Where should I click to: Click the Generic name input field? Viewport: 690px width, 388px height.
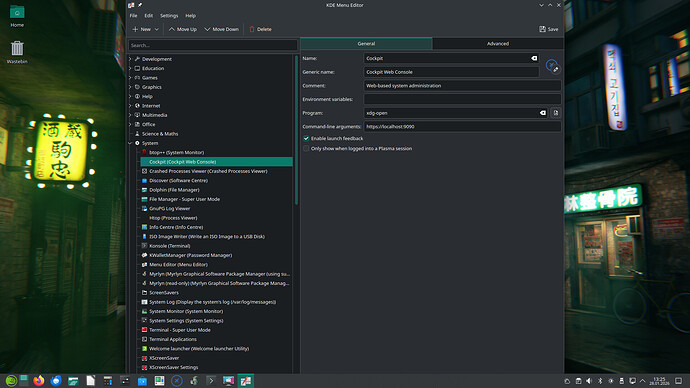coord(451,72)
